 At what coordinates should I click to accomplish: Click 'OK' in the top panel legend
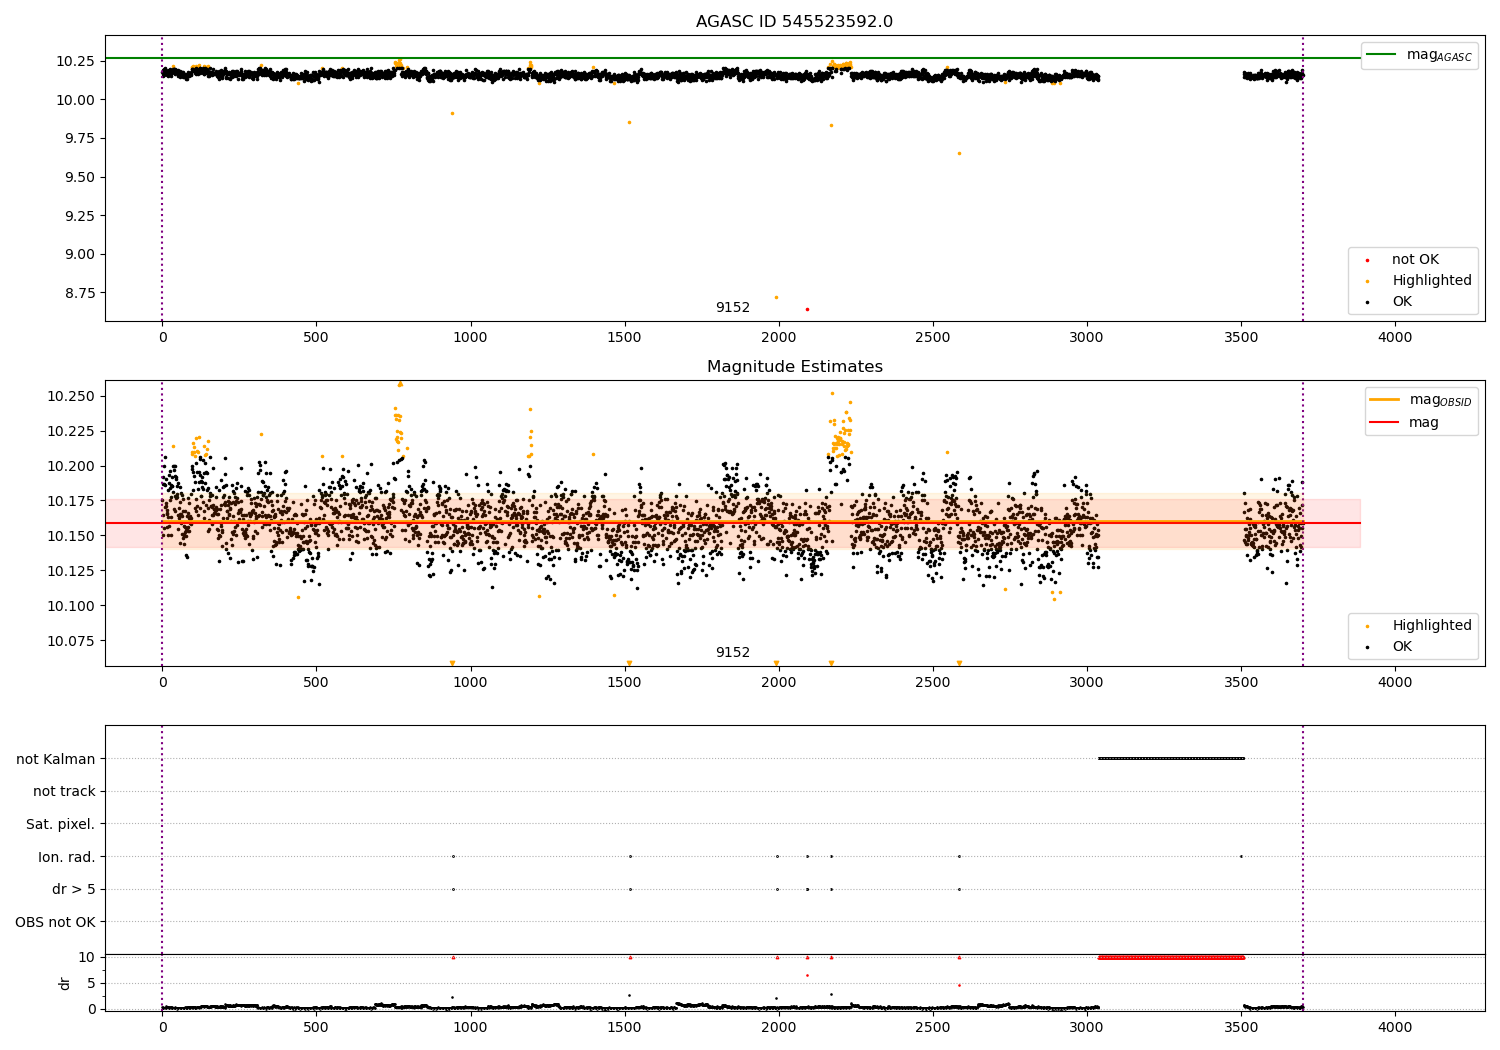point(1402,302)
